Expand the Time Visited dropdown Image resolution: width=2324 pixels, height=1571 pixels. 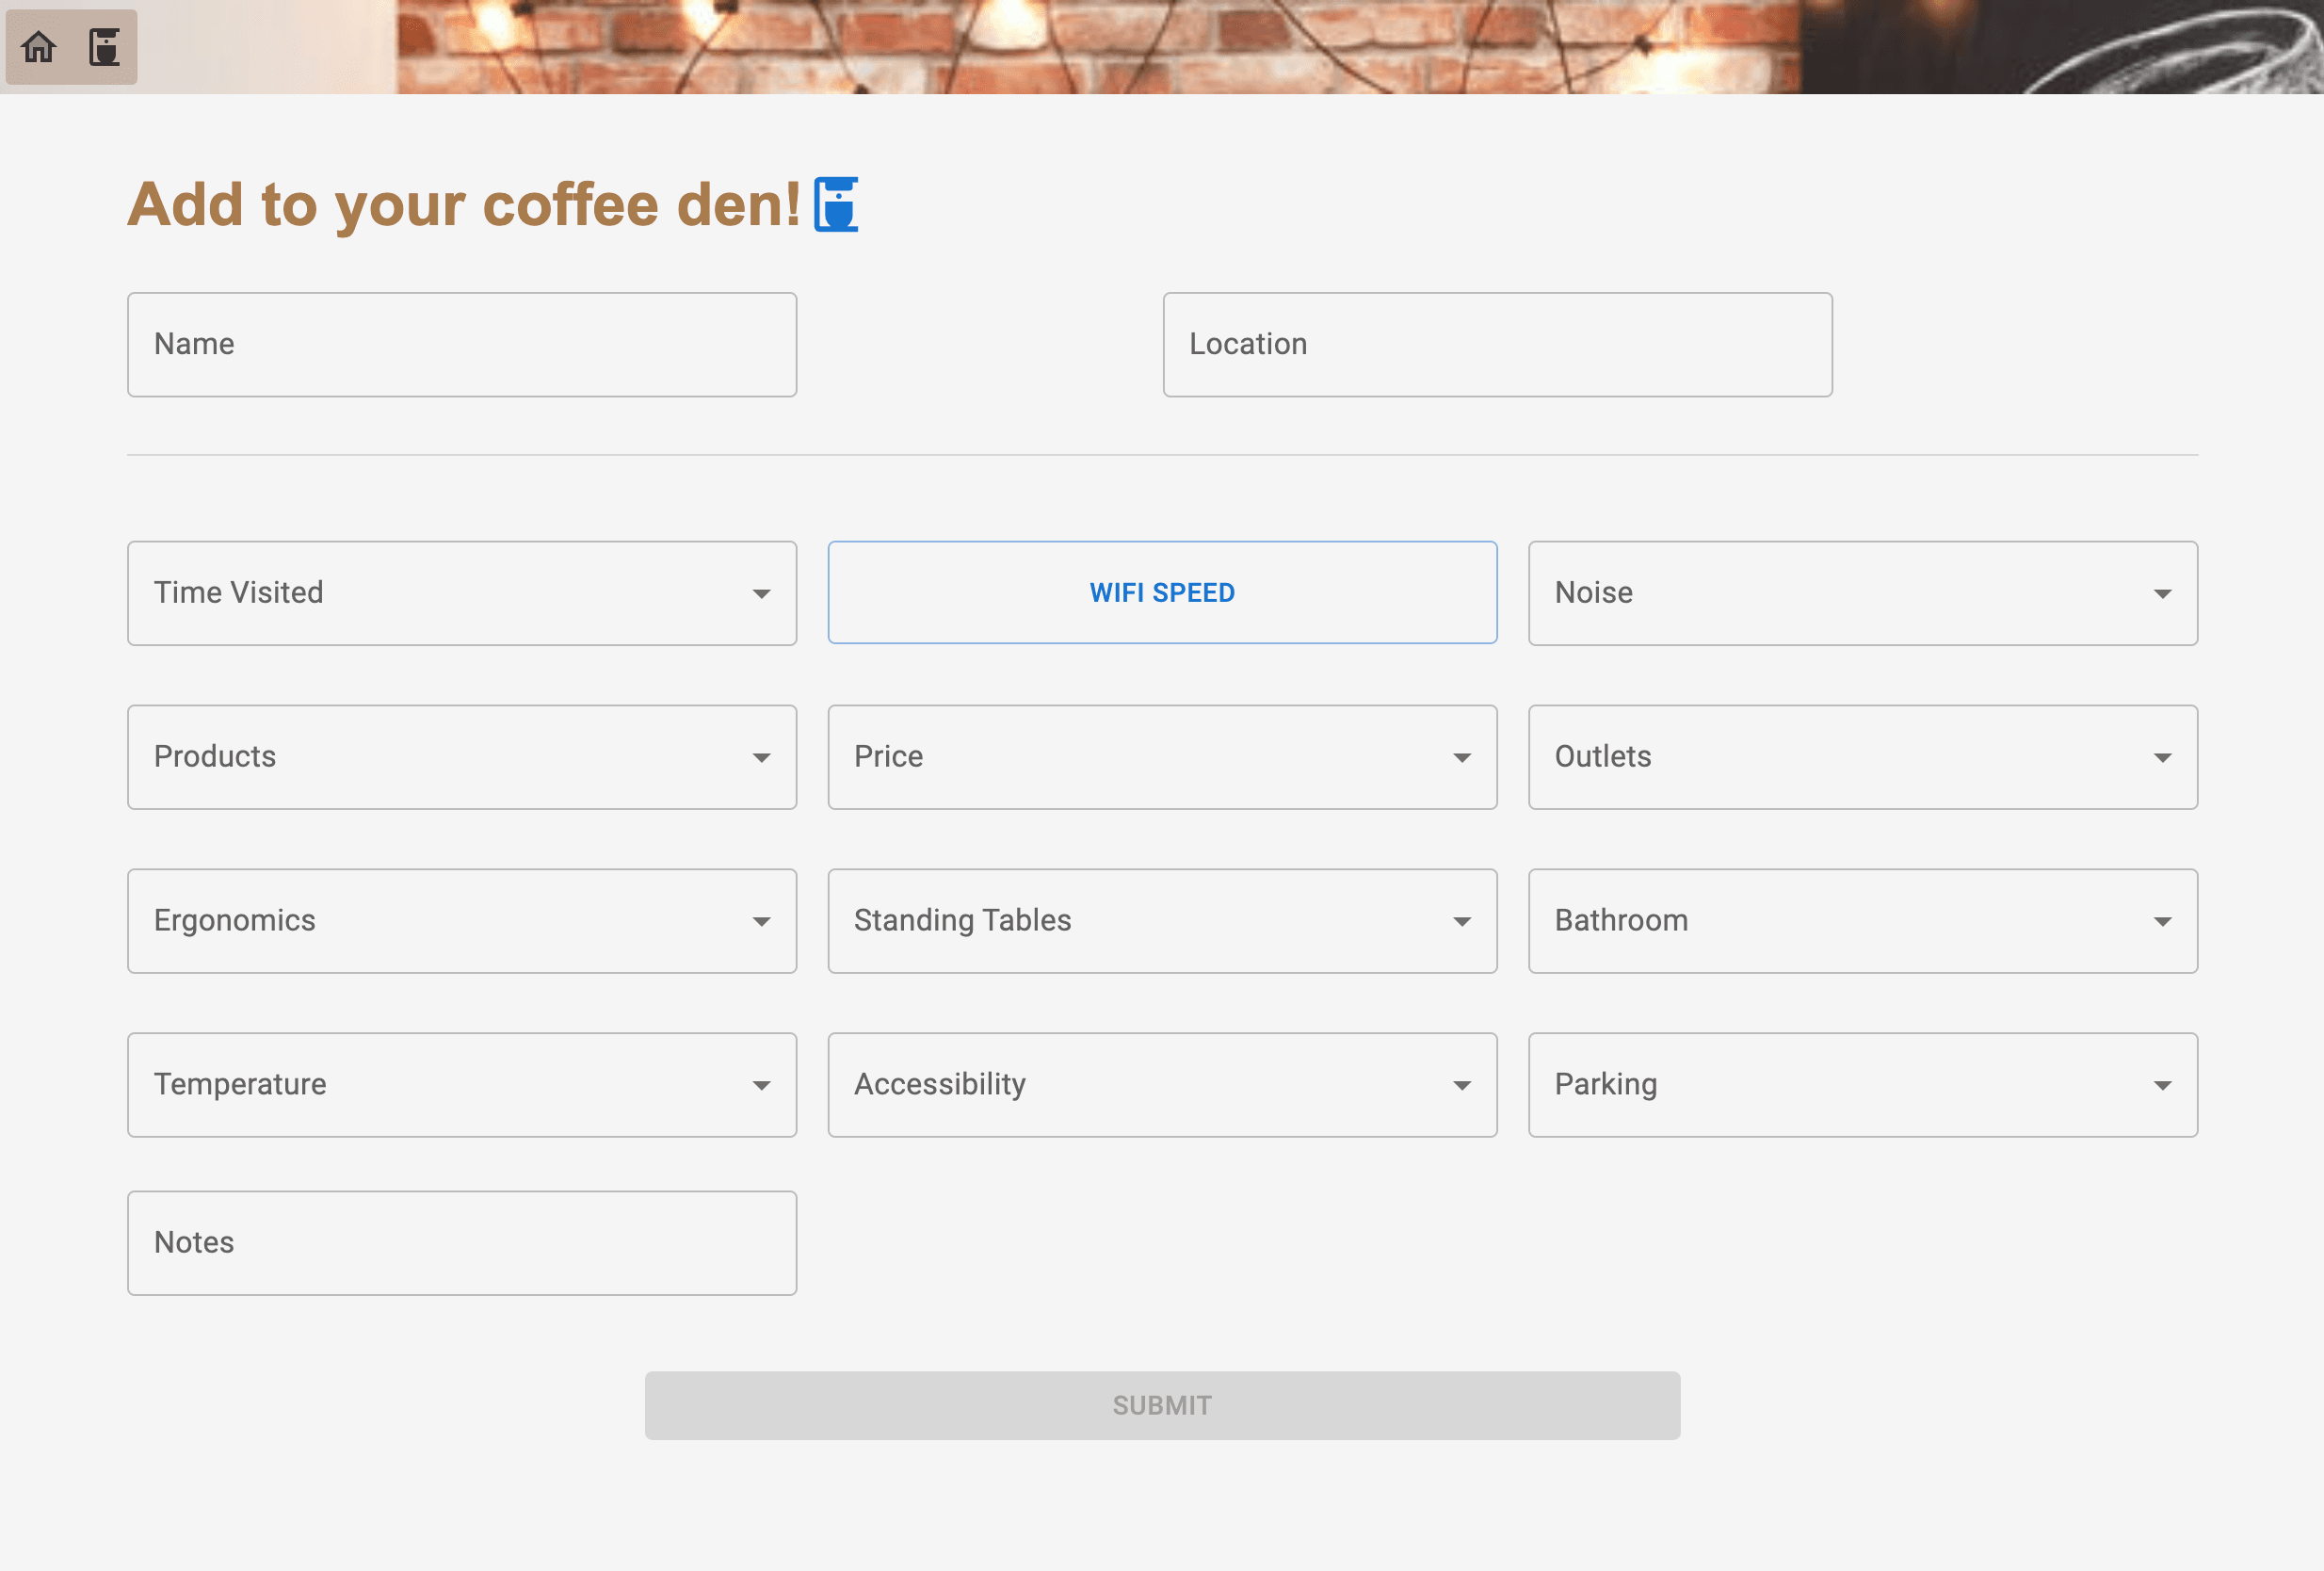(x=461, y=591)
